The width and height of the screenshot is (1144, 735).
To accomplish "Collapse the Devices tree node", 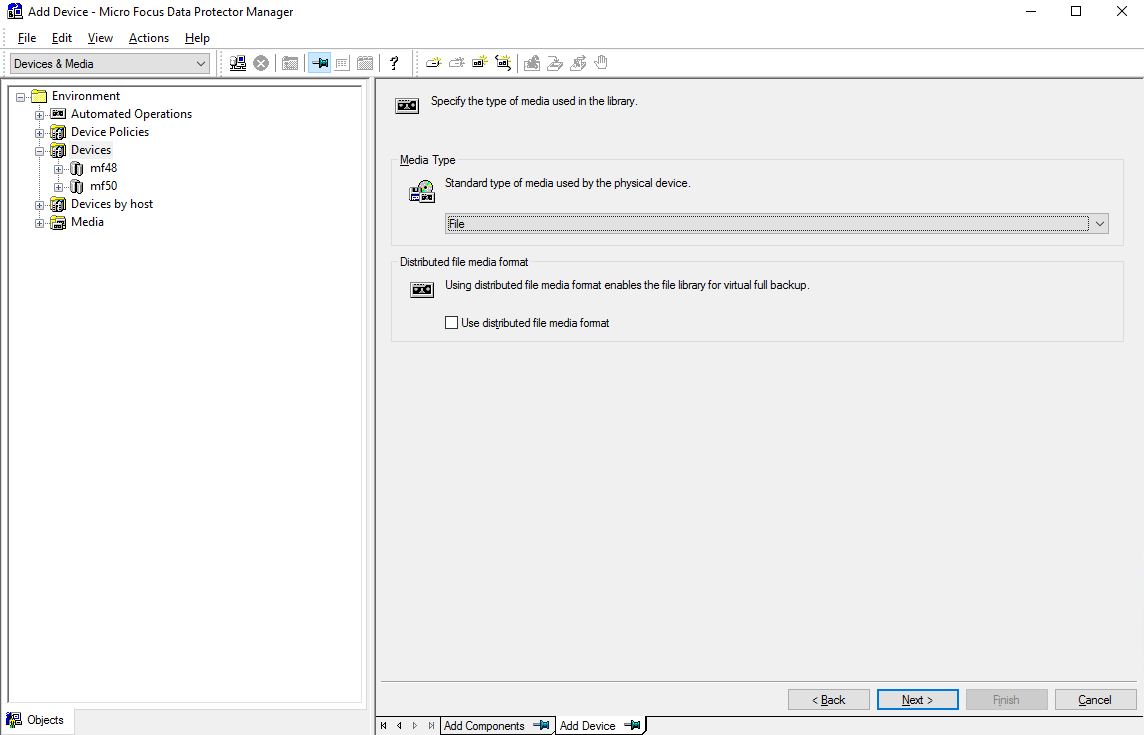I will click(39, 151).
